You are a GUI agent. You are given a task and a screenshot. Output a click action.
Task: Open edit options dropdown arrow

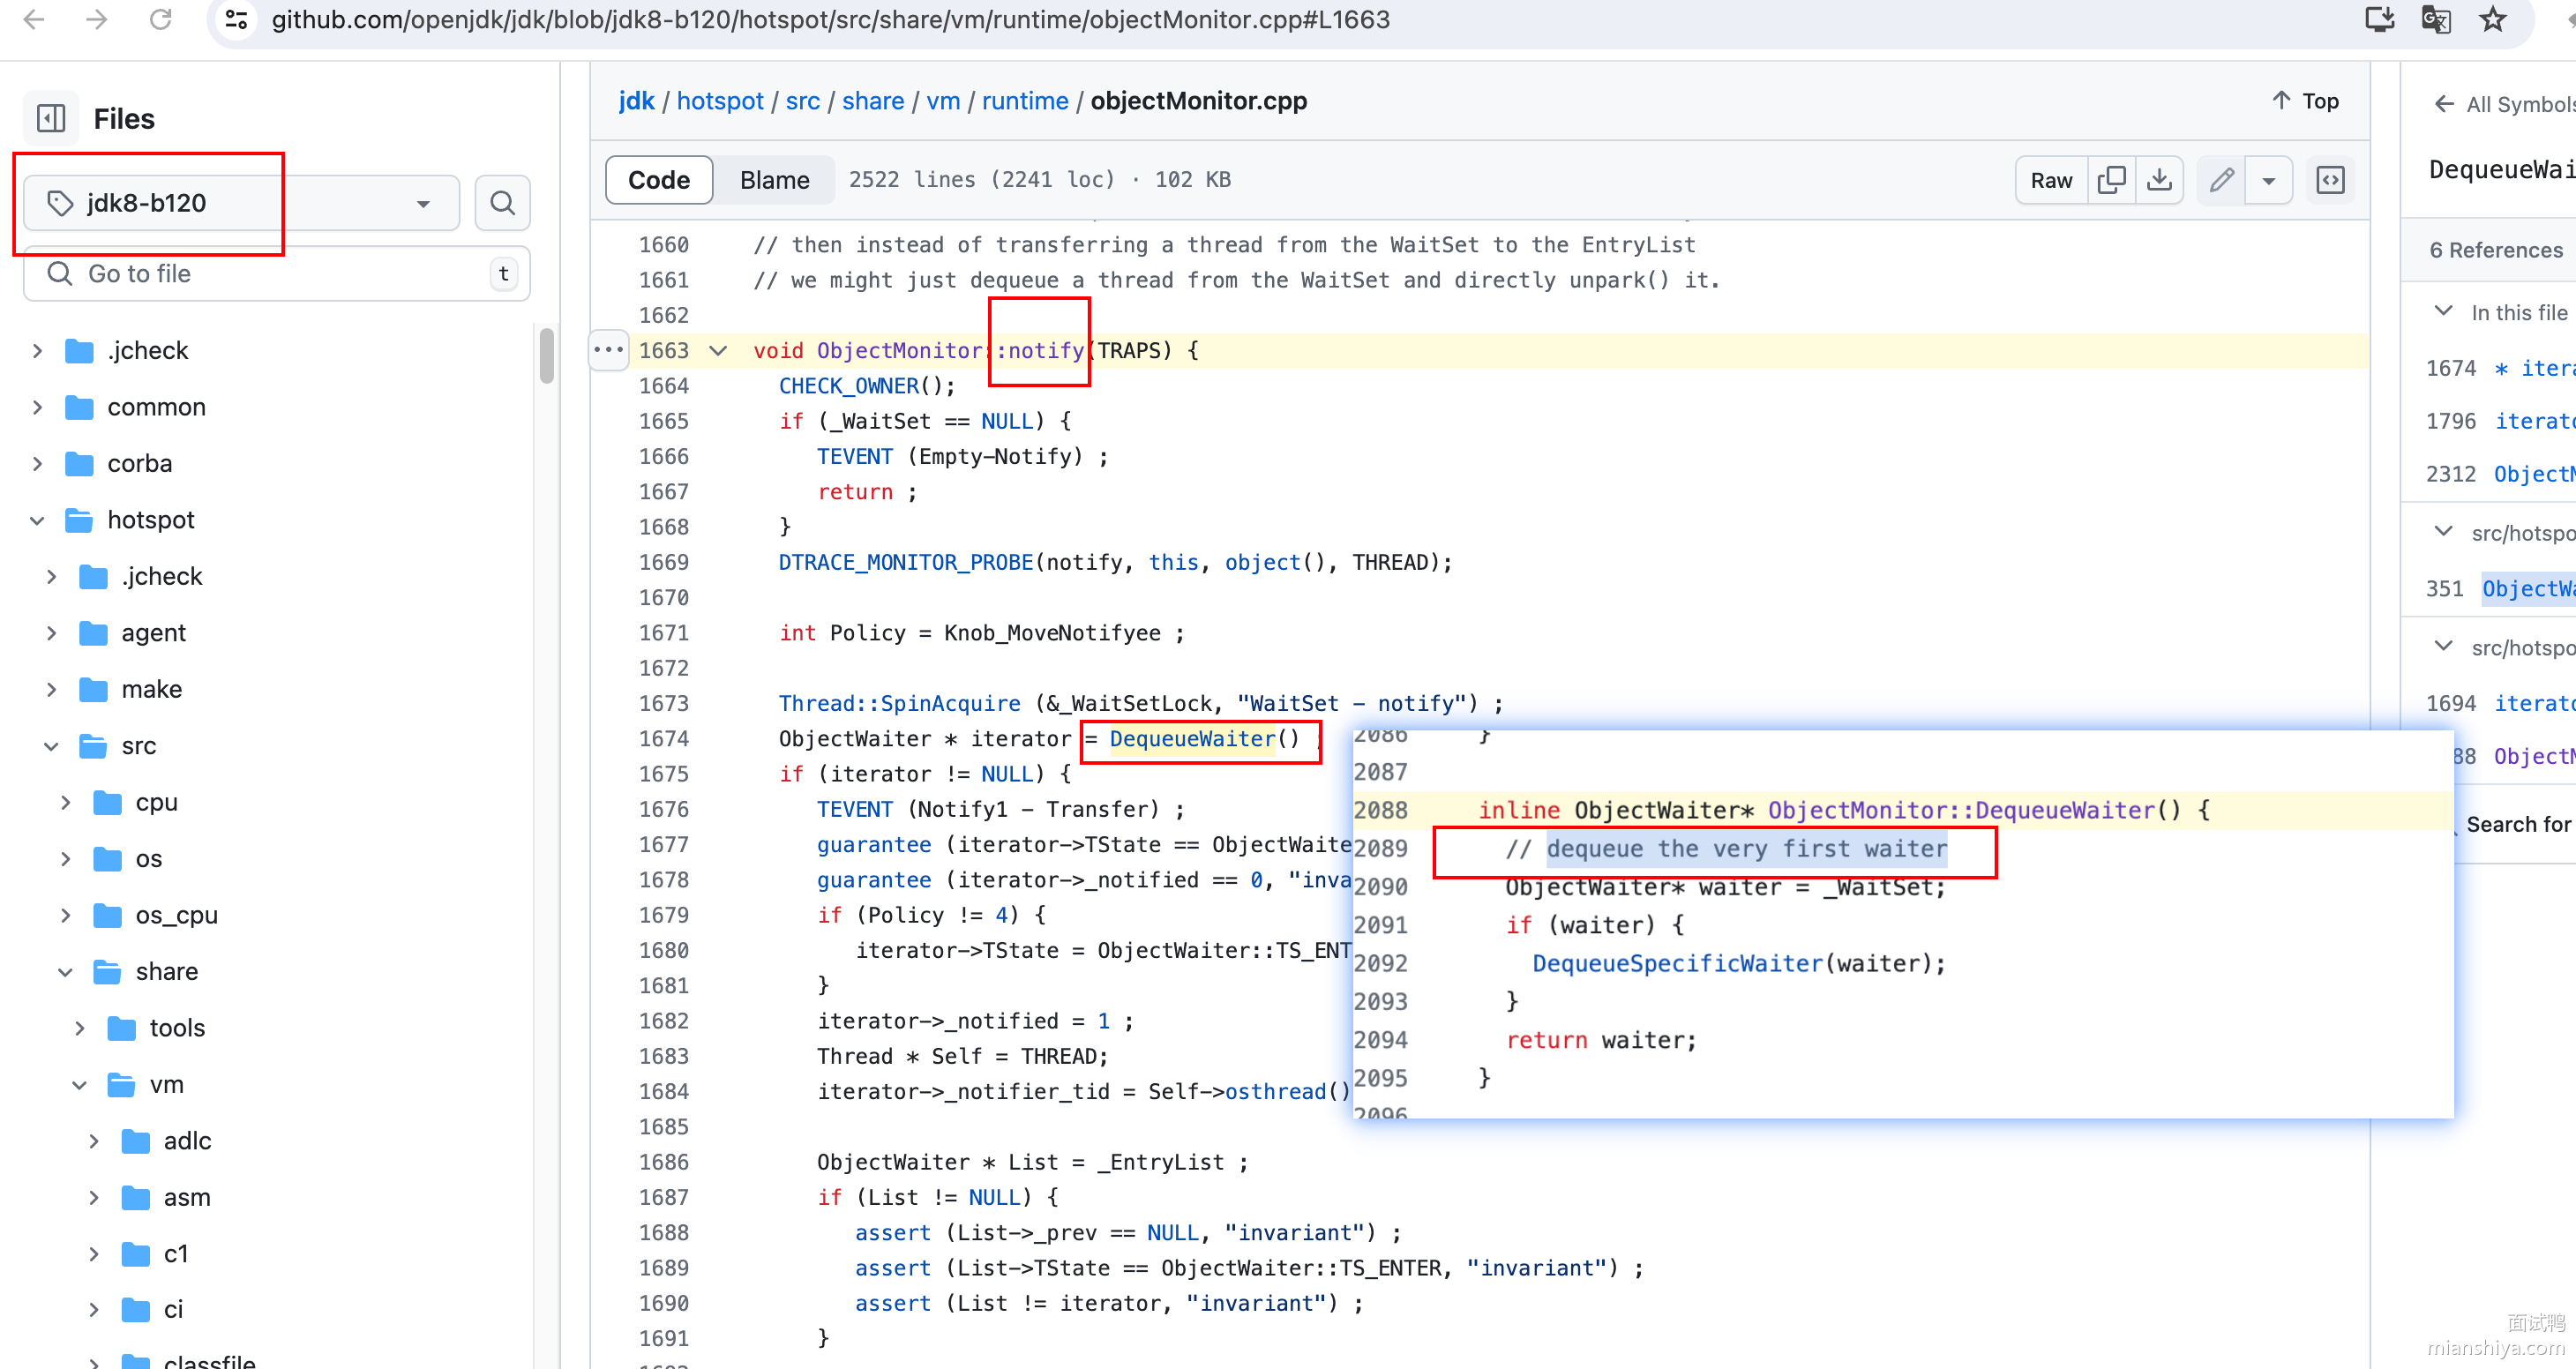point(2269,180)
